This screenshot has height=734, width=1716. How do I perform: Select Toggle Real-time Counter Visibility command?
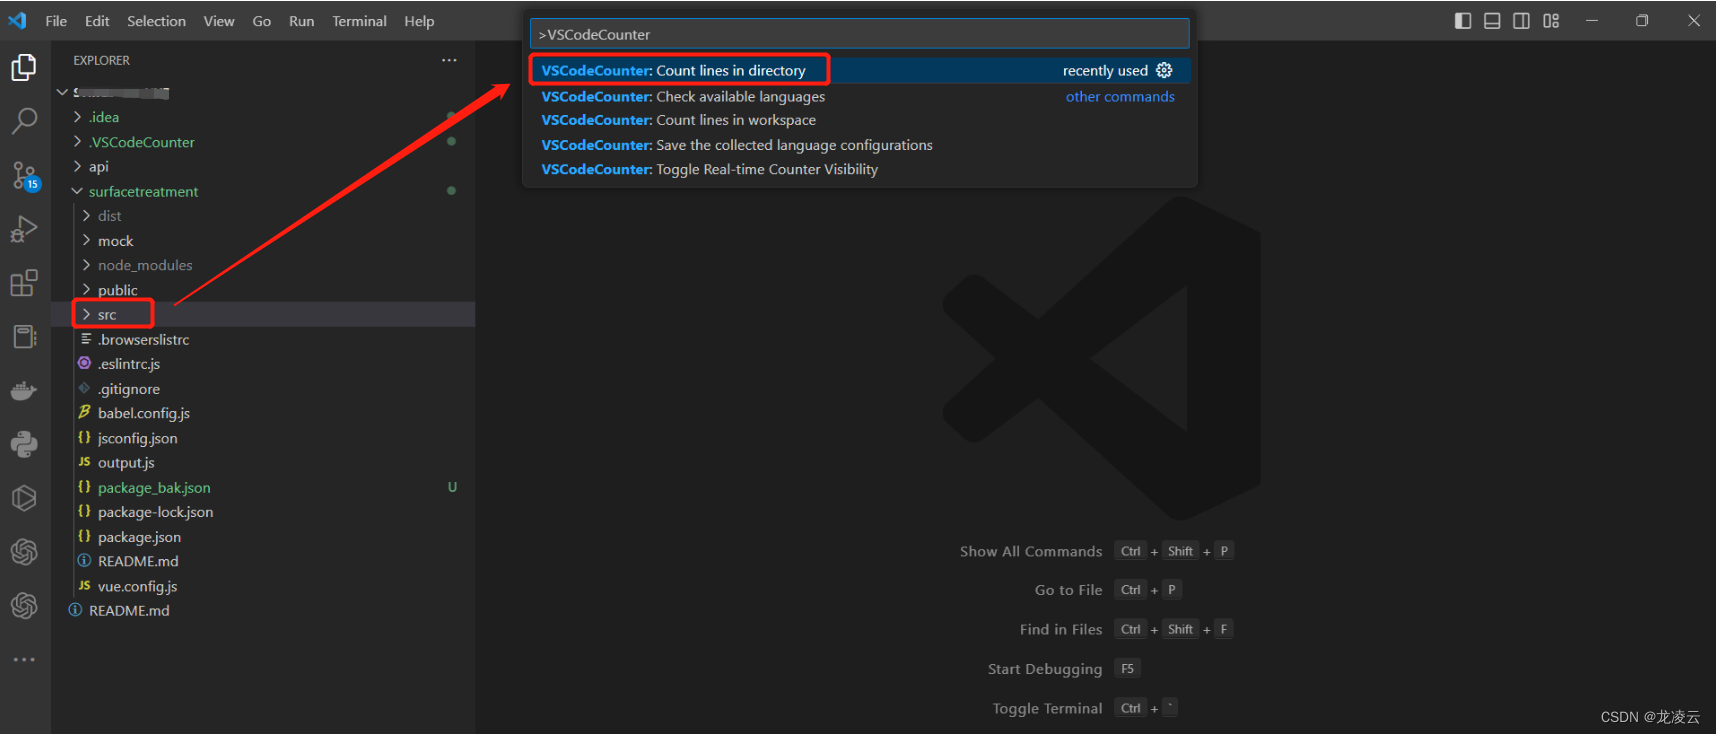[x=859, y=169]
